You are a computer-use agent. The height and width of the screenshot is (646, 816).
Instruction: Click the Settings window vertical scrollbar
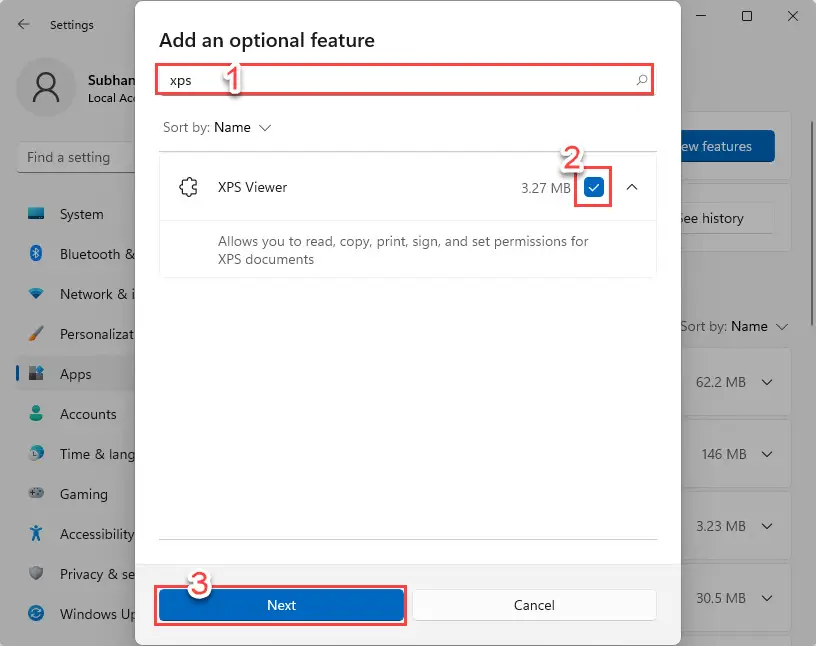[812, 224]
